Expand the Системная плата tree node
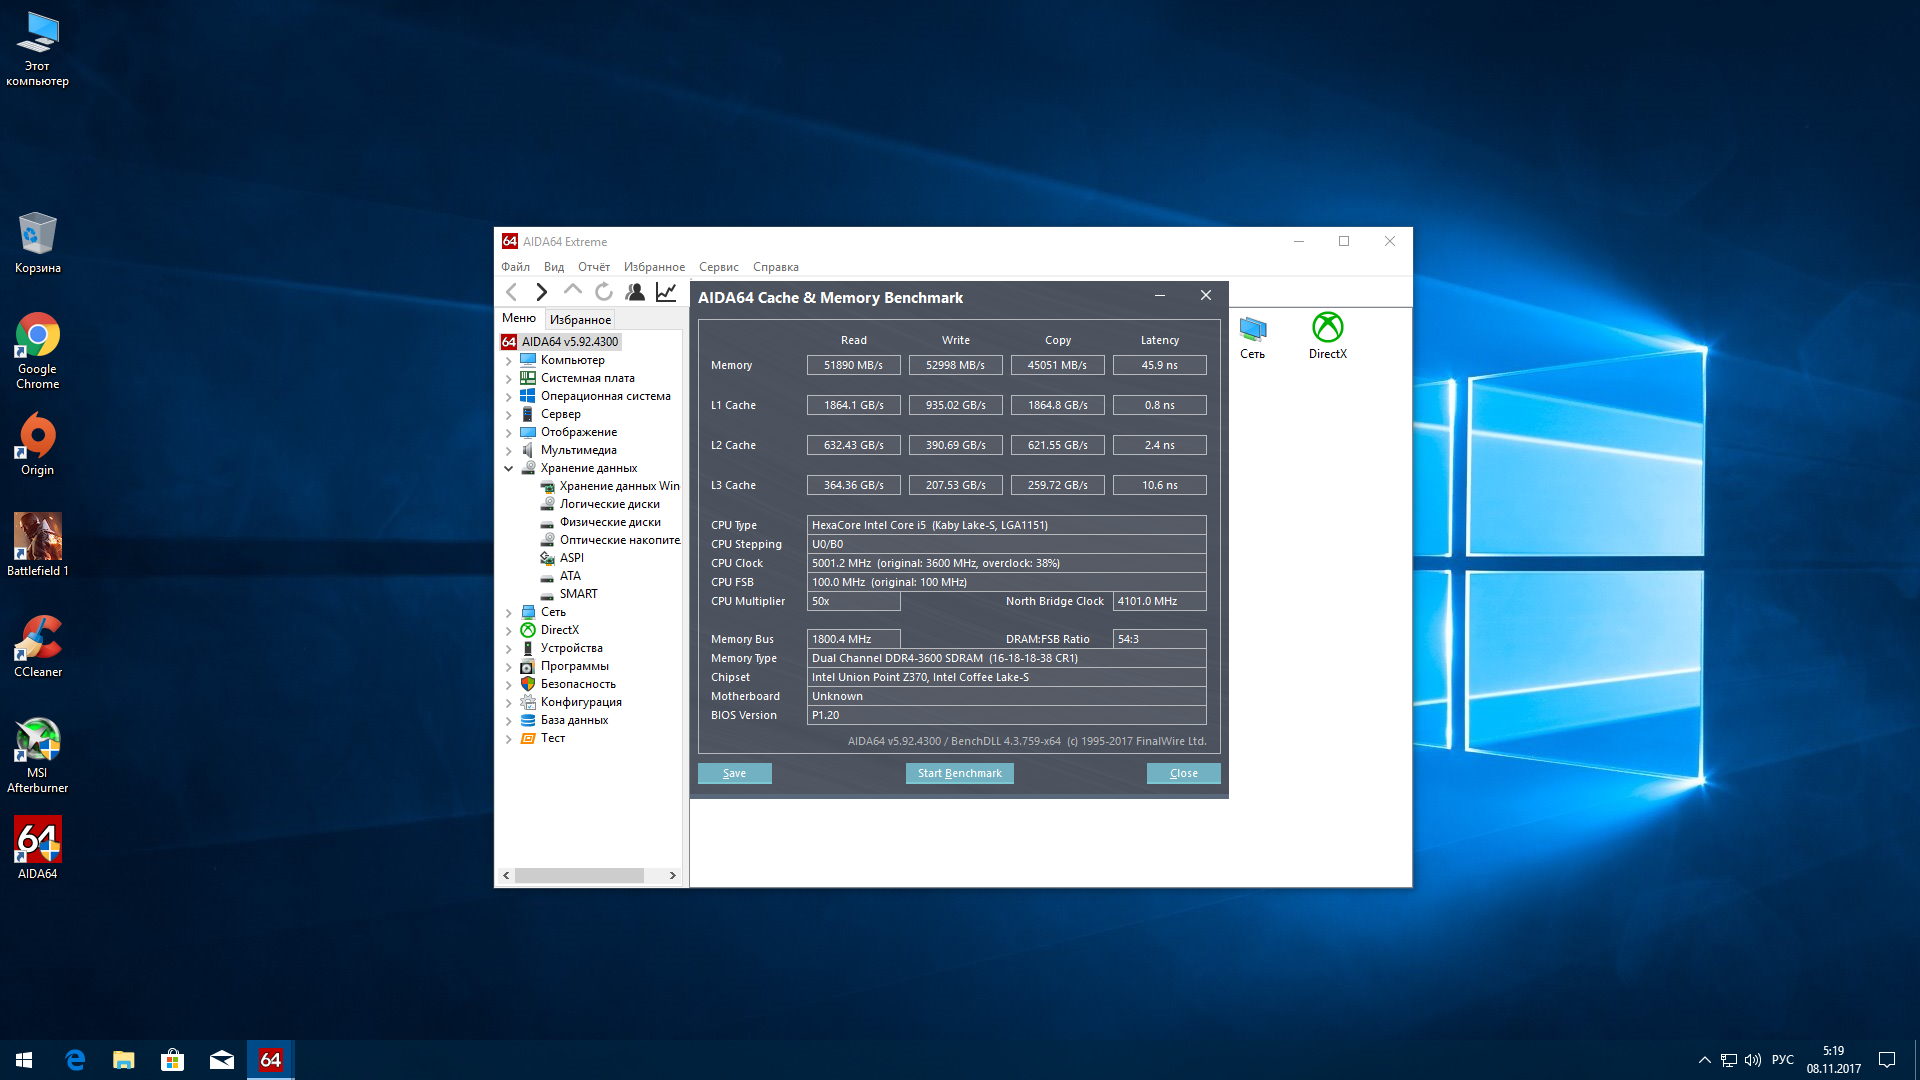The width and height of the screenshot is (1920, 1080). 509,379
